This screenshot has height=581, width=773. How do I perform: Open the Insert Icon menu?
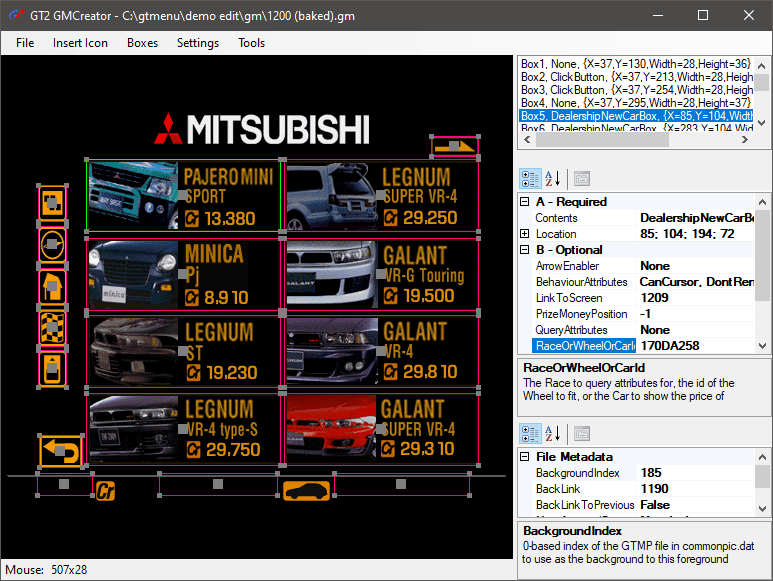pos(80,43)
